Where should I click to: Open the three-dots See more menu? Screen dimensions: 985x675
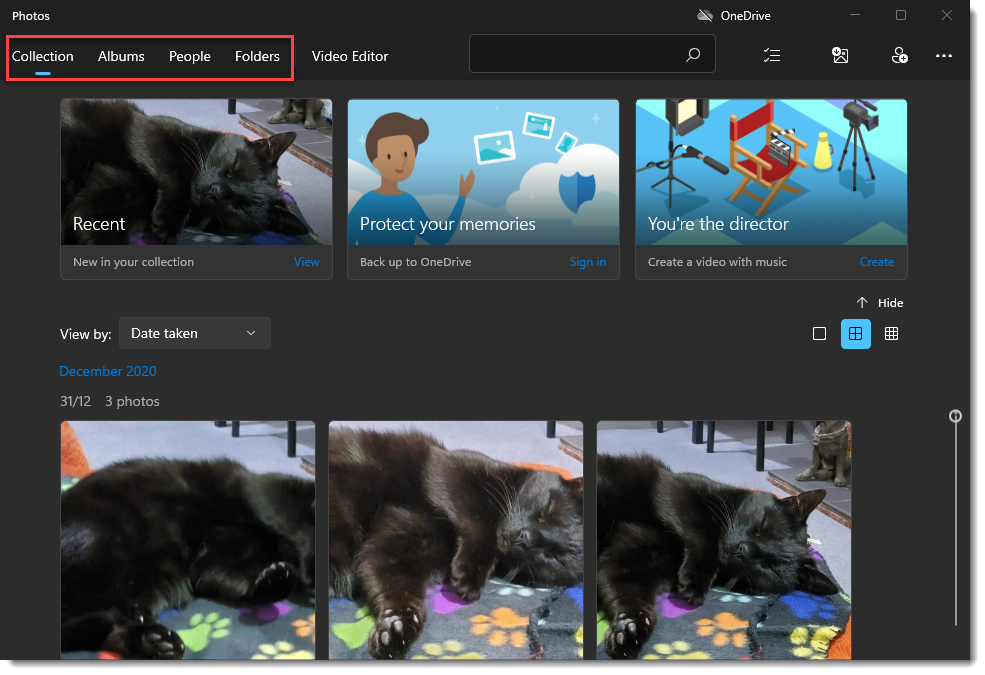[x=943, y=56]
